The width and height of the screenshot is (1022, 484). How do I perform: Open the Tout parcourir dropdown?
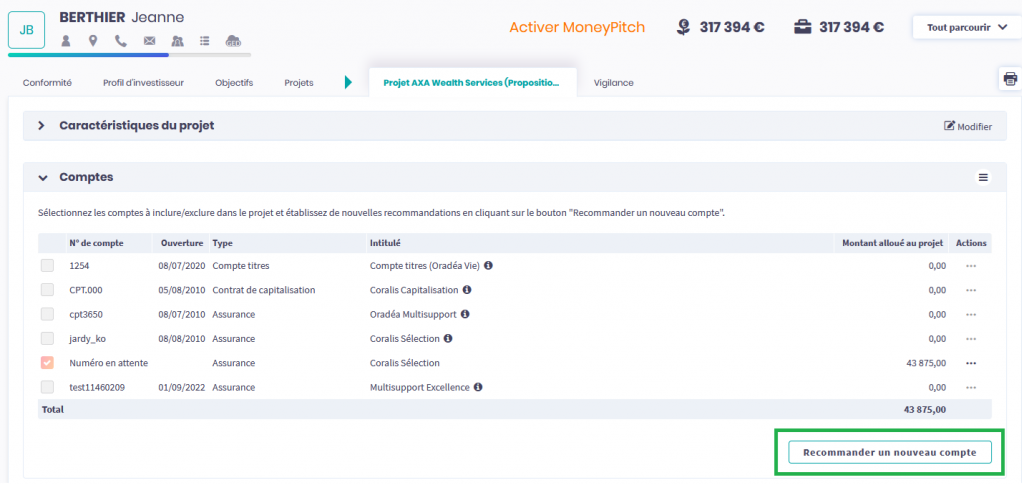(966, 27)
